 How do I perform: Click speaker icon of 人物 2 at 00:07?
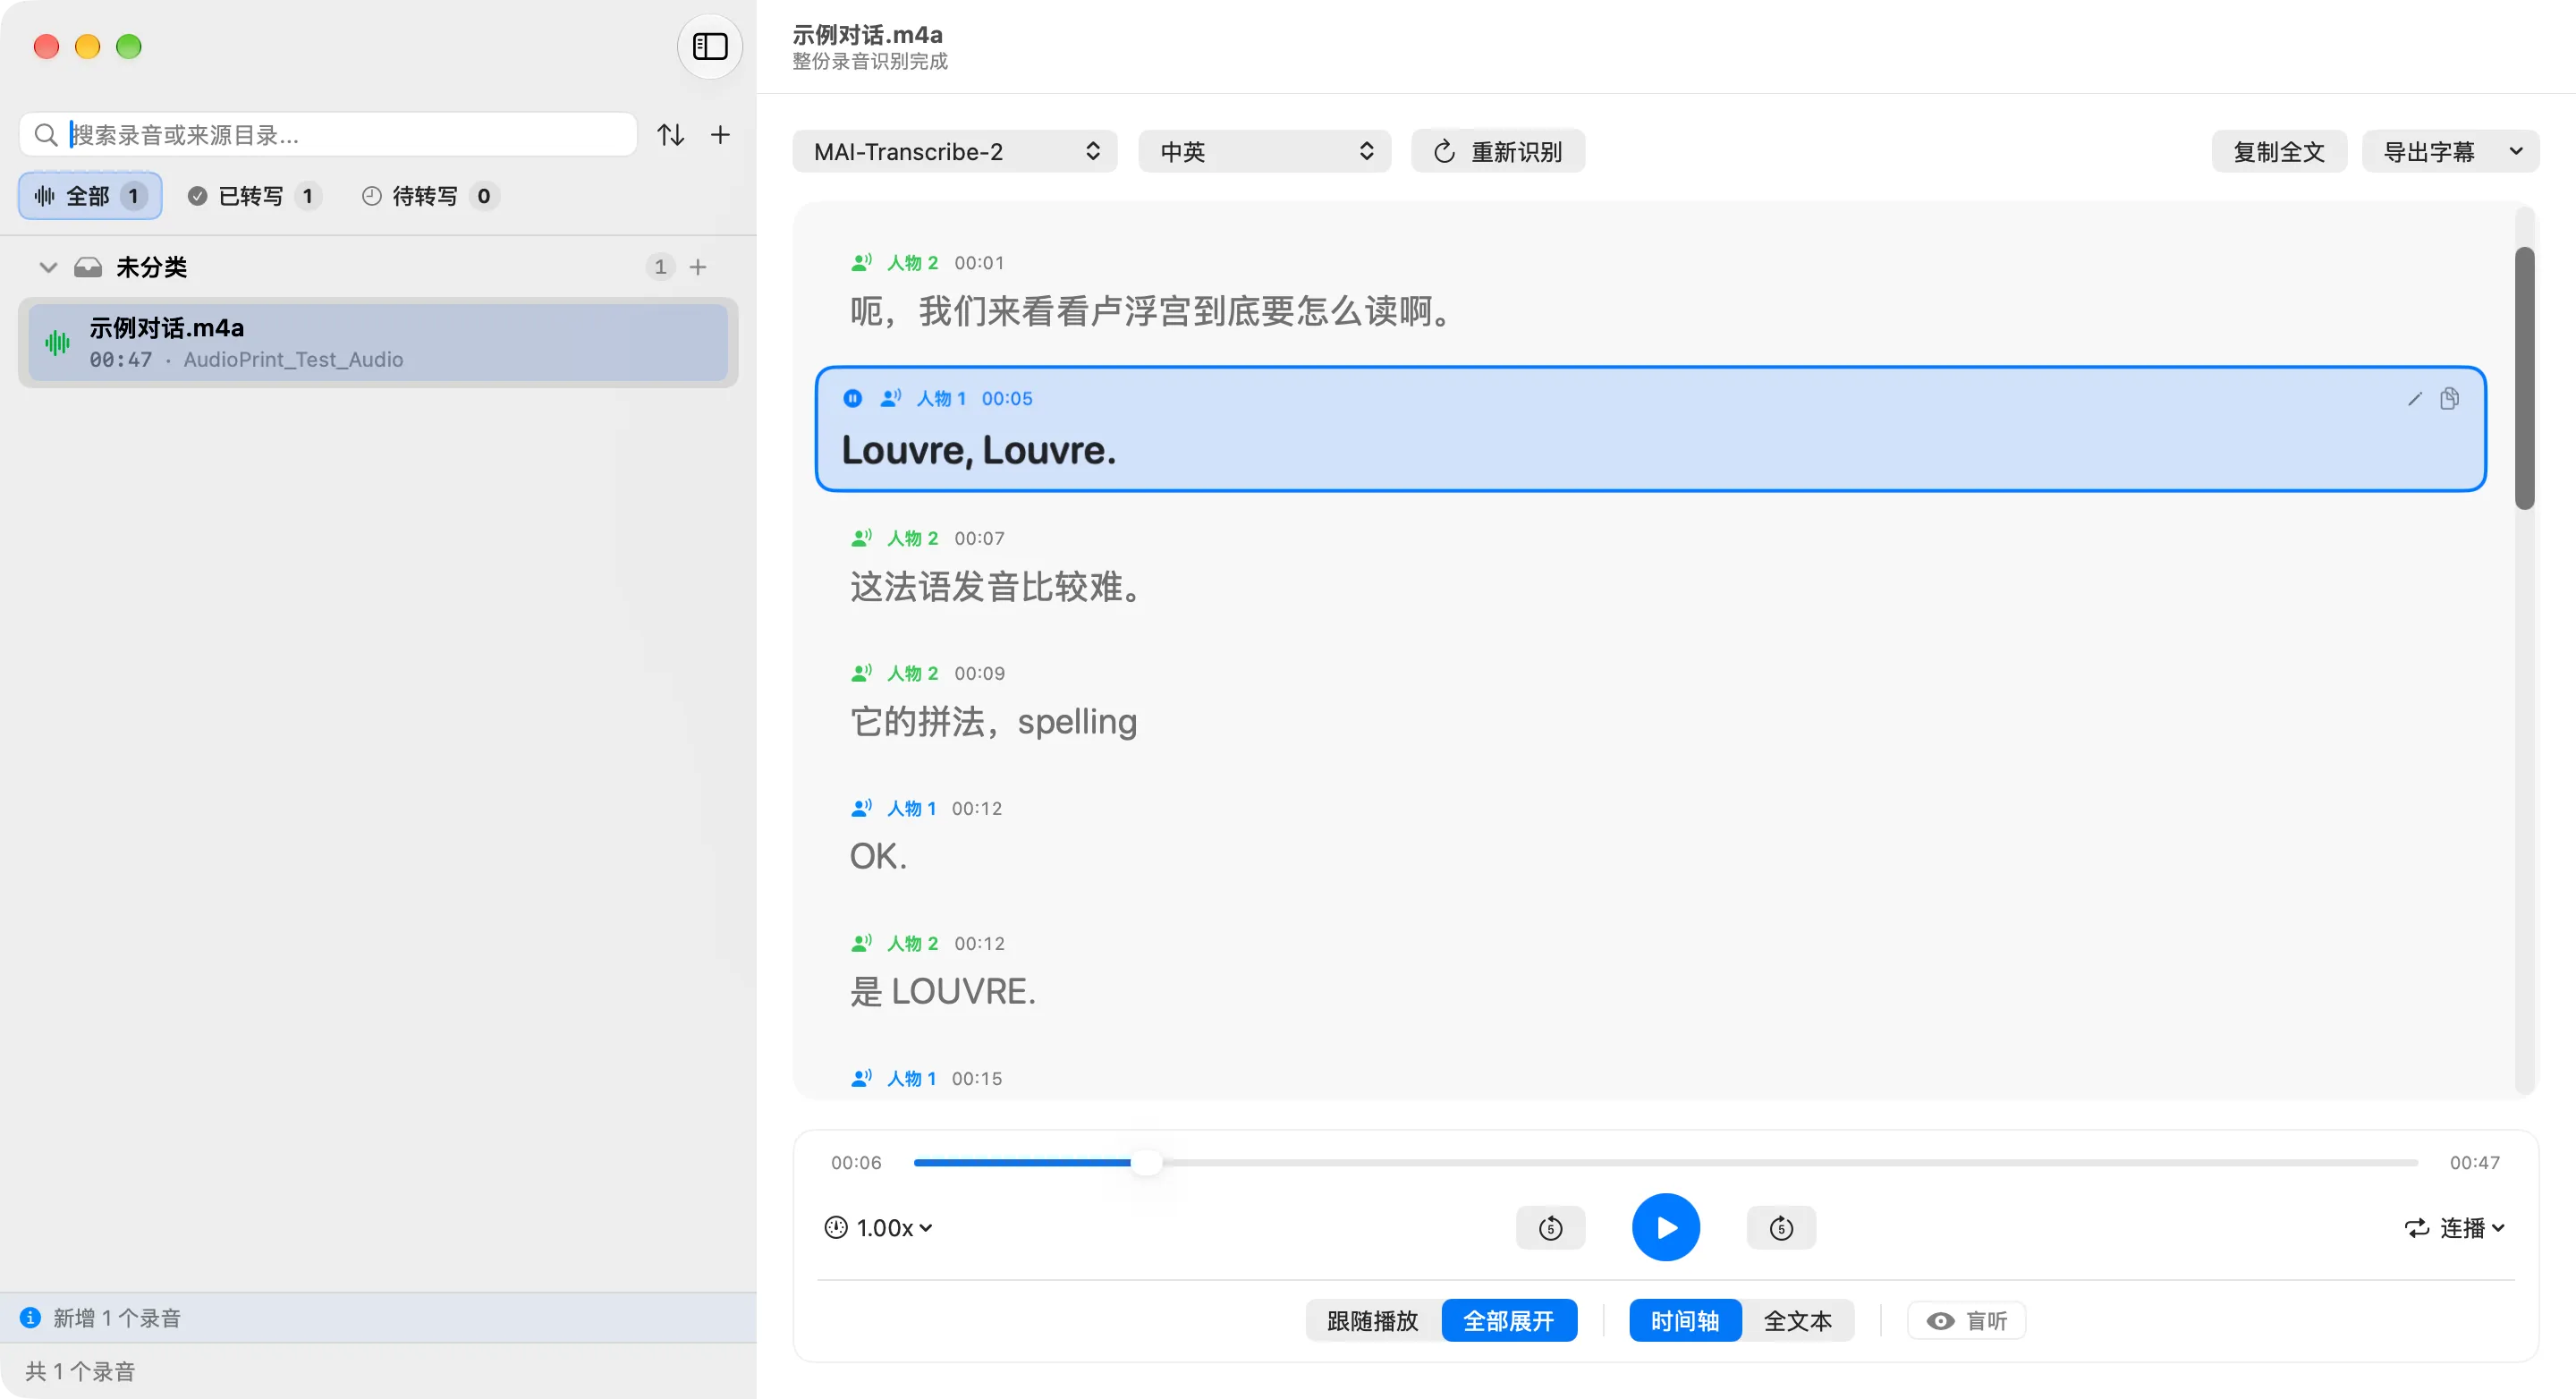click(861, 537)
